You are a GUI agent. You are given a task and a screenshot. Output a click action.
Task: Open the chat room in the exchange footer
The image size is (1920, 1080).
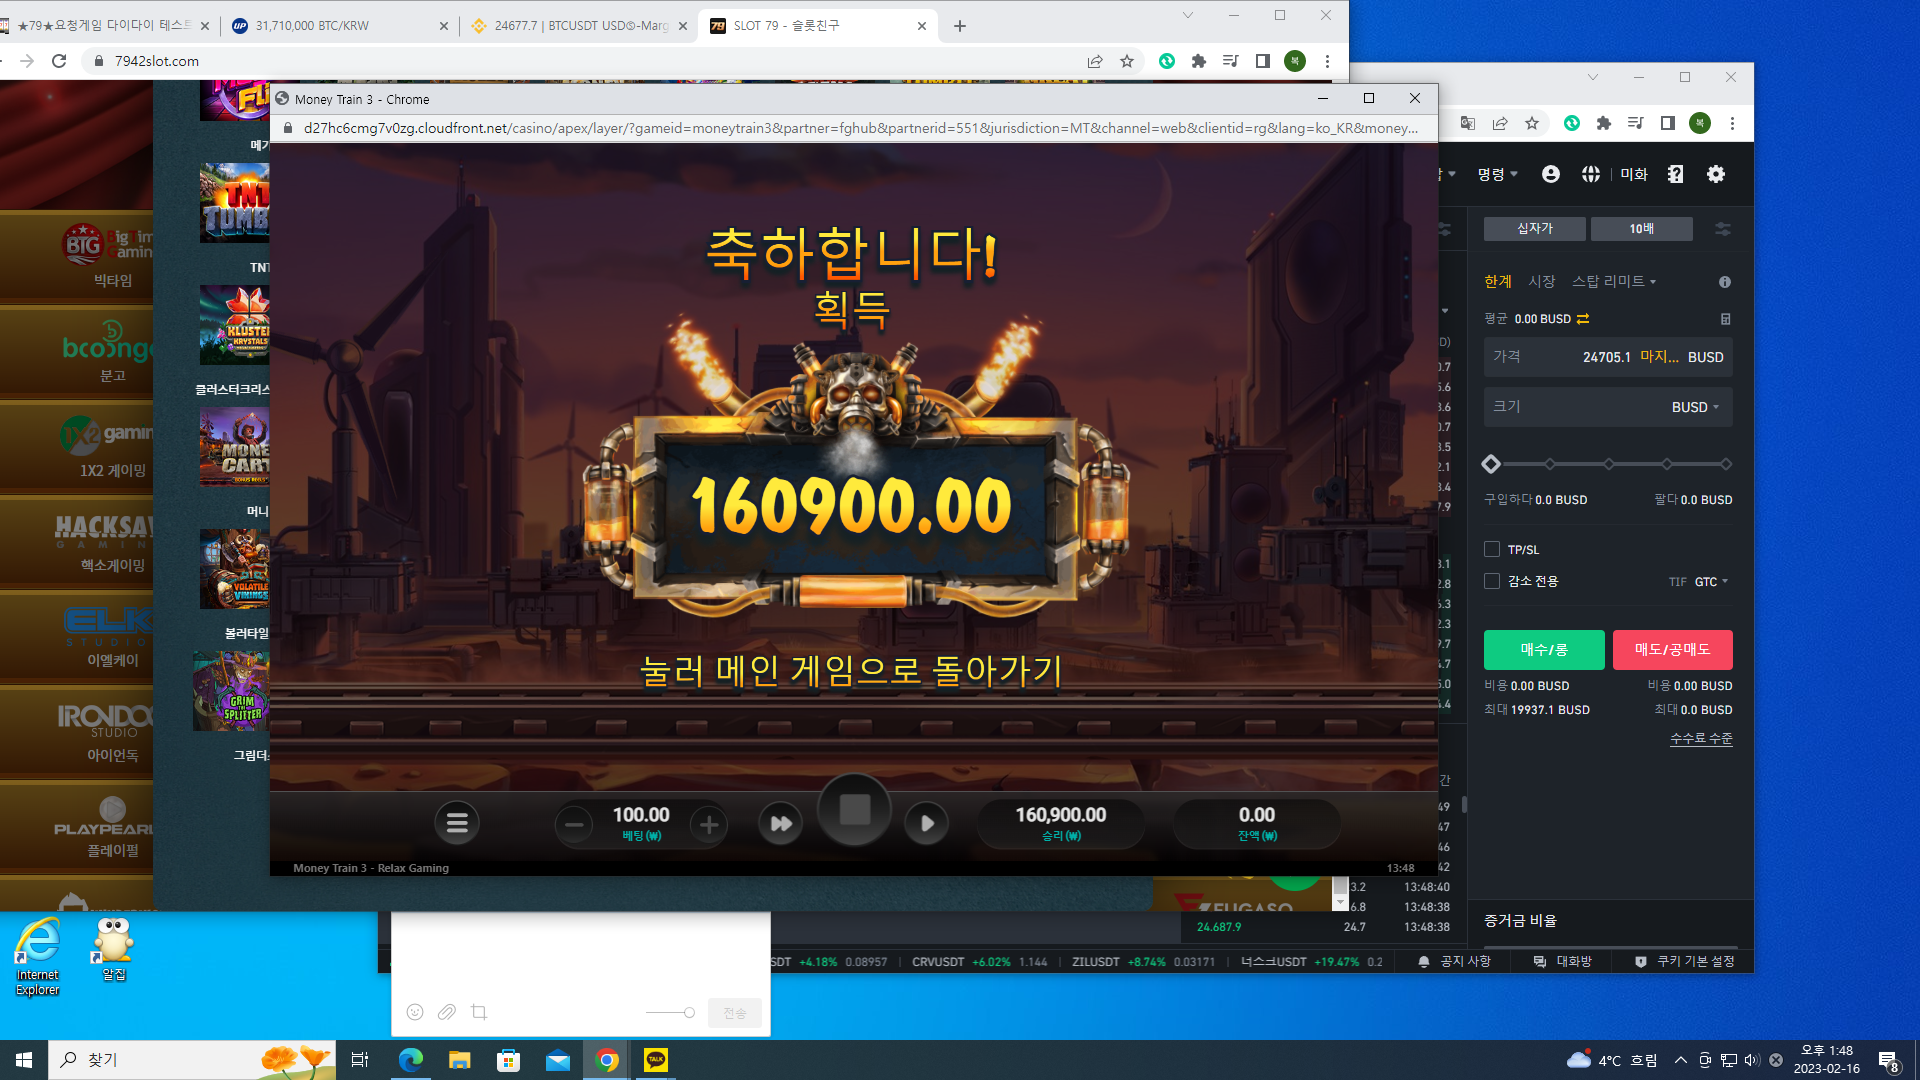pos(1563,961)
